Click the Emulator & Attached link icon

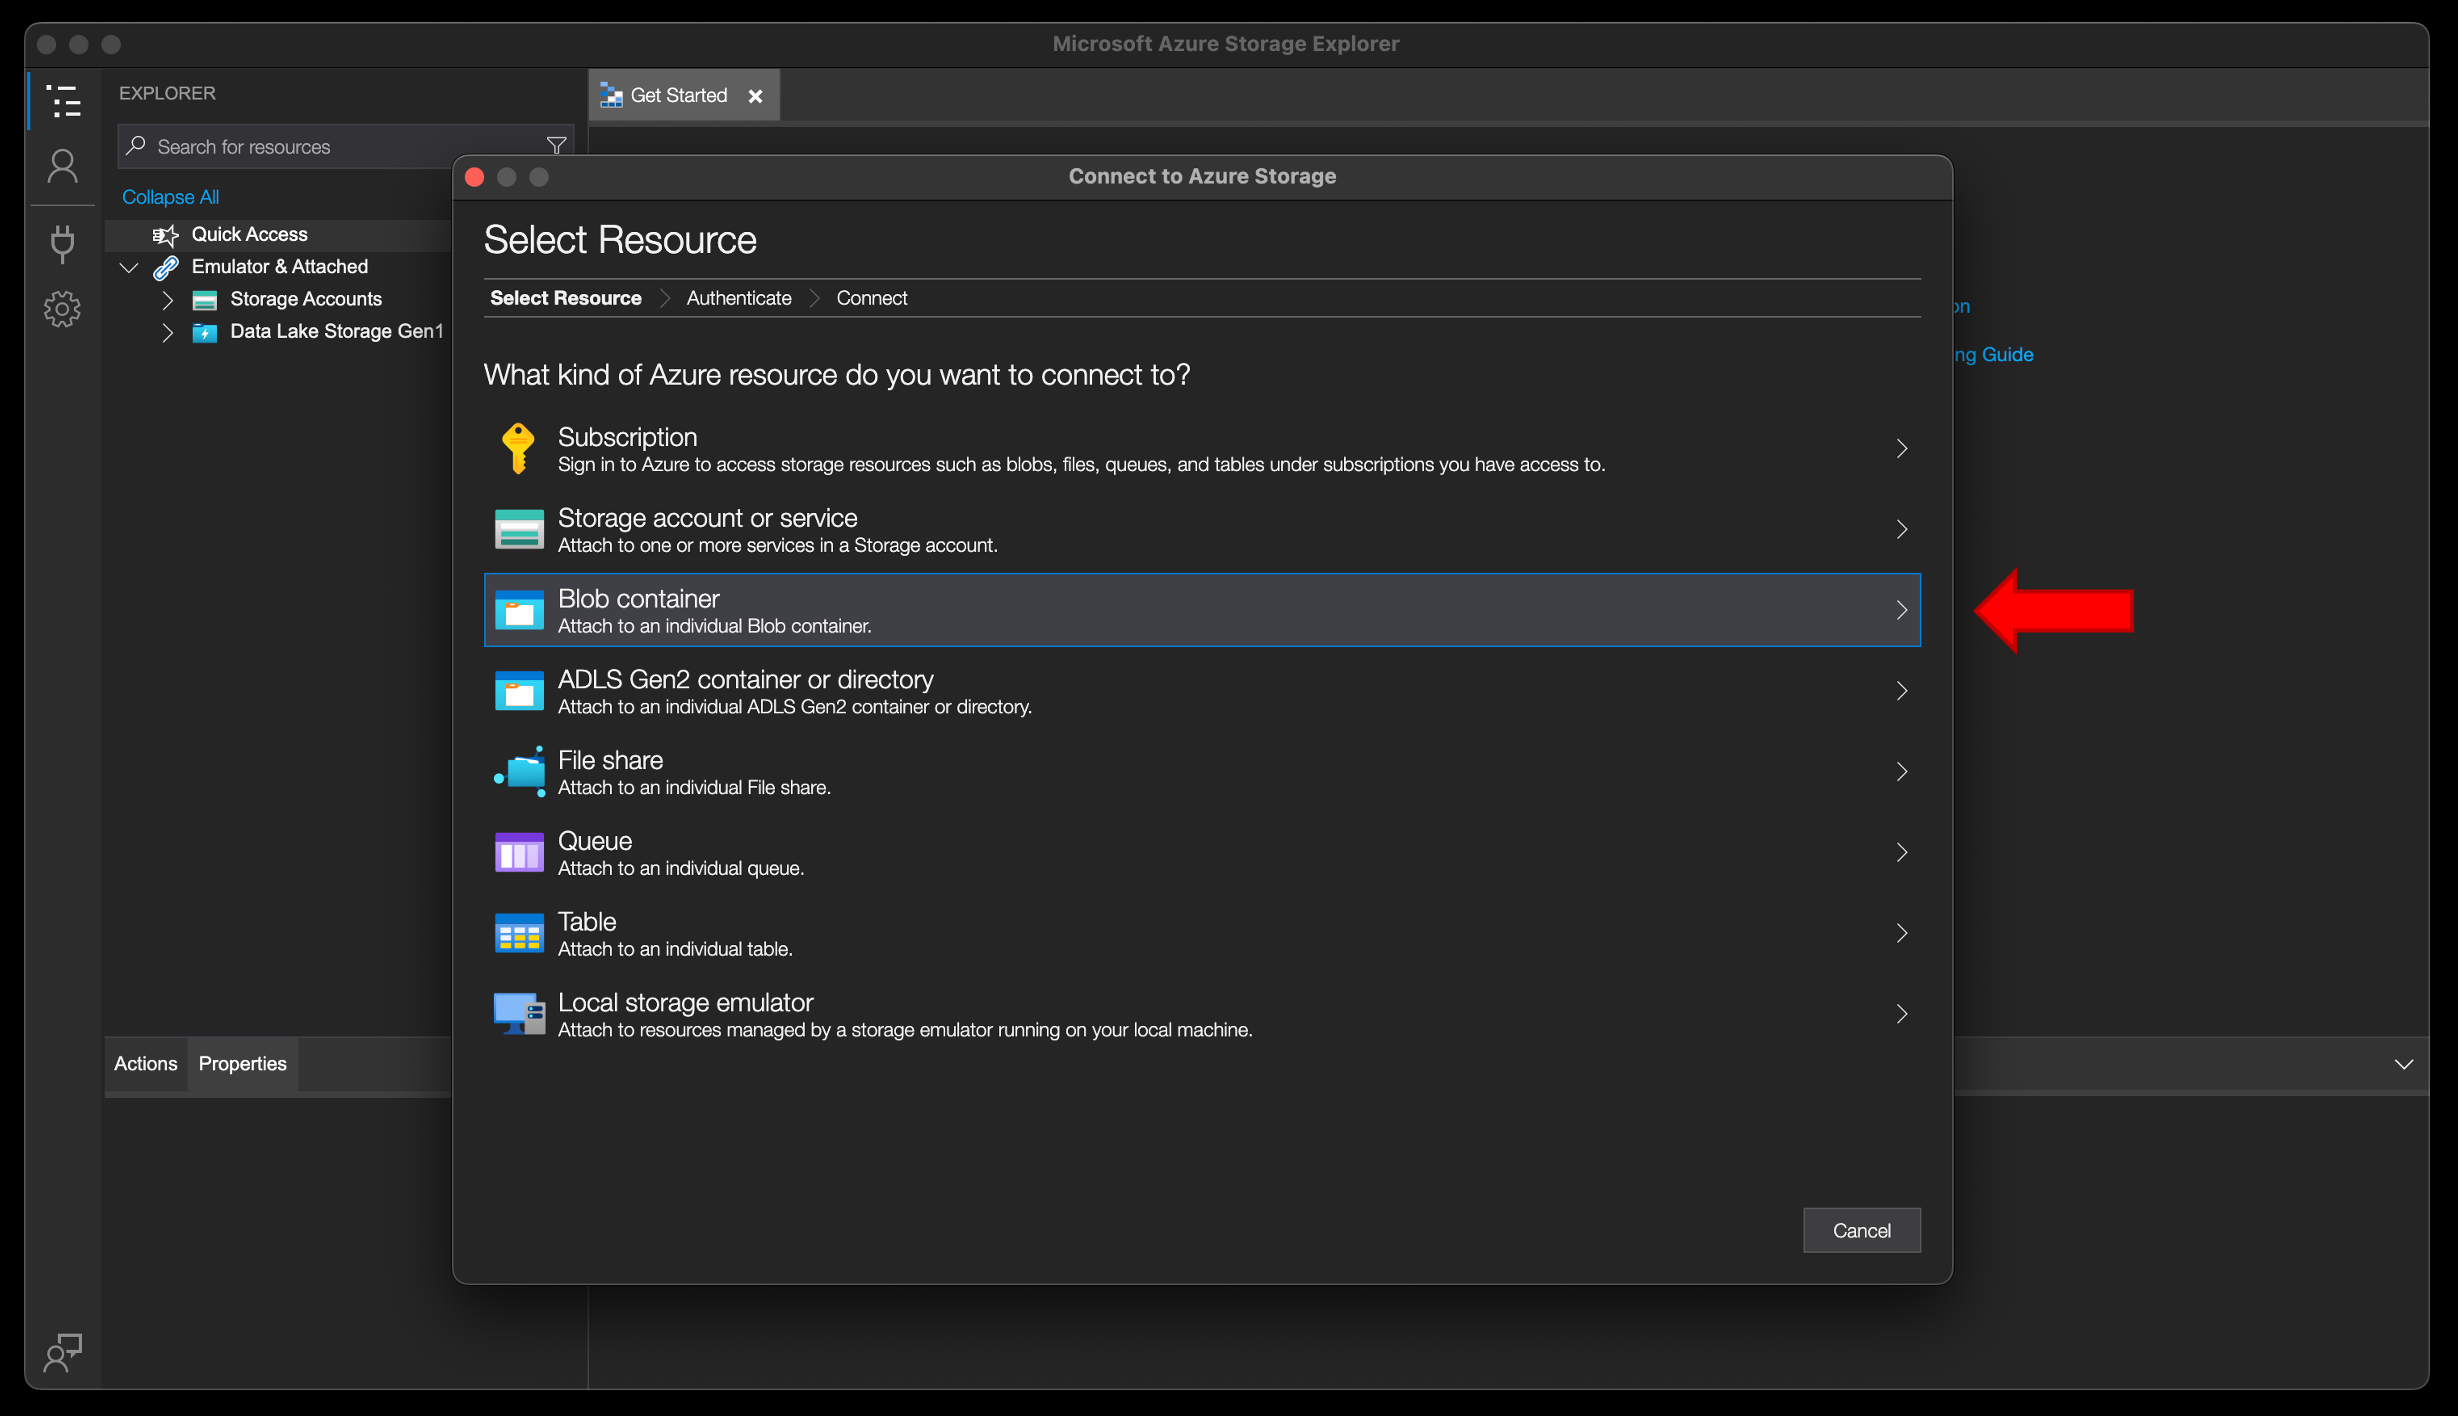[x=166, y=267]
